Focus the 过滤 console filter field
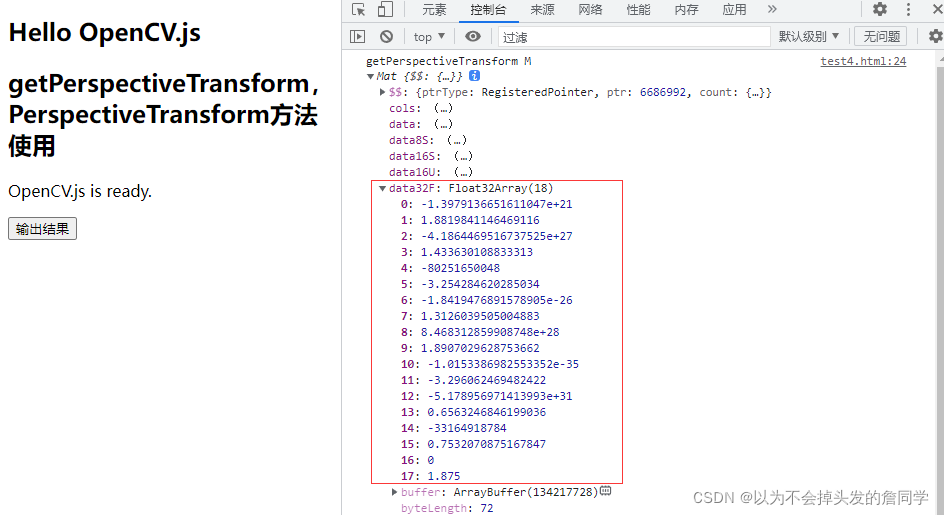The width and height of the screenshot is (944, 515). [634, 37]
